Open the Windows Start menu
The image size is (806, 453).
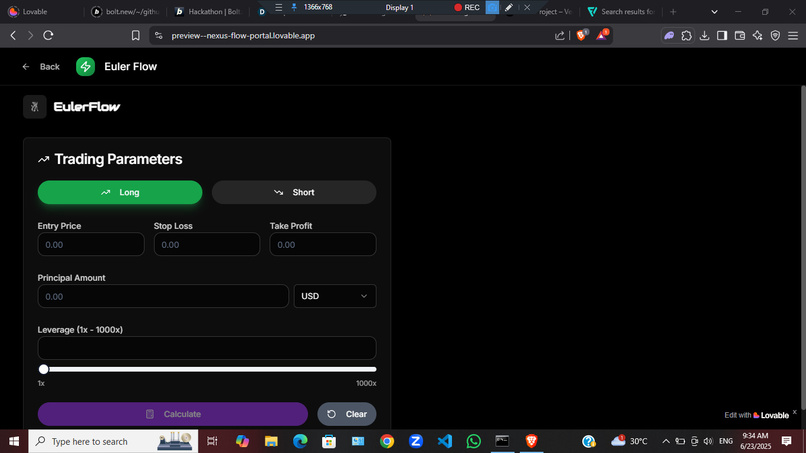click(14, 441)
